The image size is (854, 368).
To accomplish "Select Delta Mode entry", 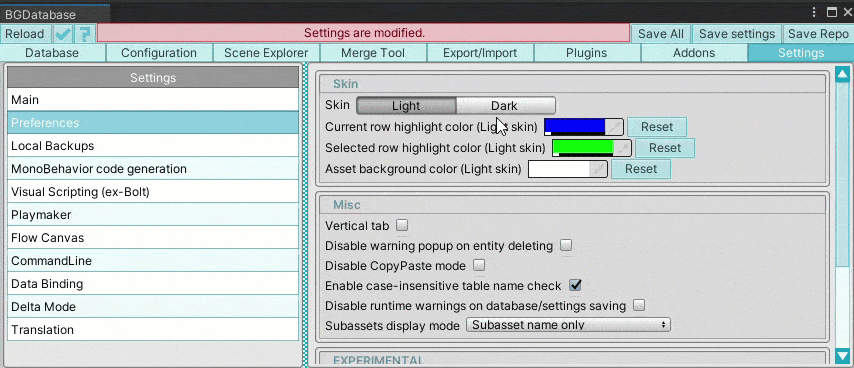I will click(x=153, y=307).
